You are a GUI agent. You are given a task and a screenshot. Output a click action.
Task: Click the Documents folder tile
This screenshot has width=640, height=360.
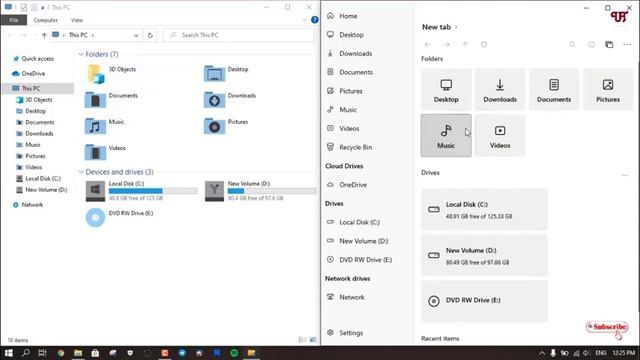(x=554, y=90)
